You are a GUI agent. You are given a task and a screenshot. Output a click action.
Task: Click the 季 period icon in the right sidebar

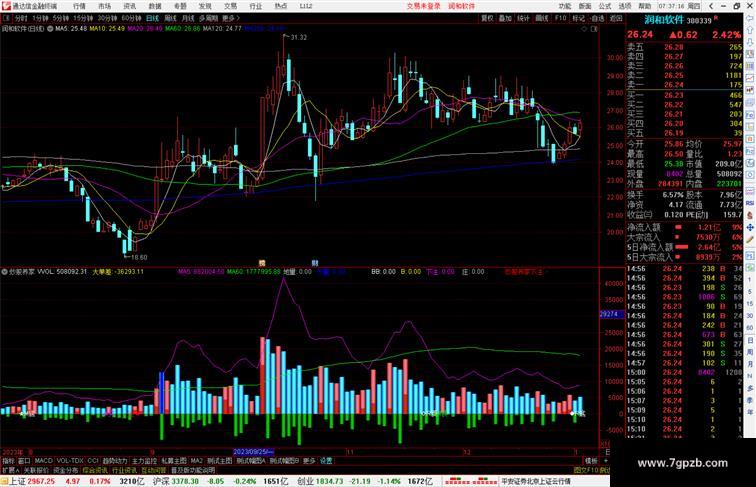pos(750,400)
